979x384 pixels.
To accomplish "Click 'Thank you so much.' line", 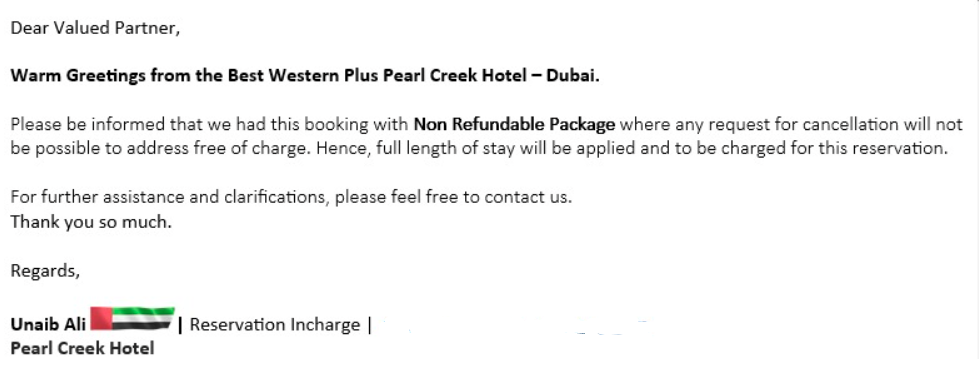I will point(91,222).
